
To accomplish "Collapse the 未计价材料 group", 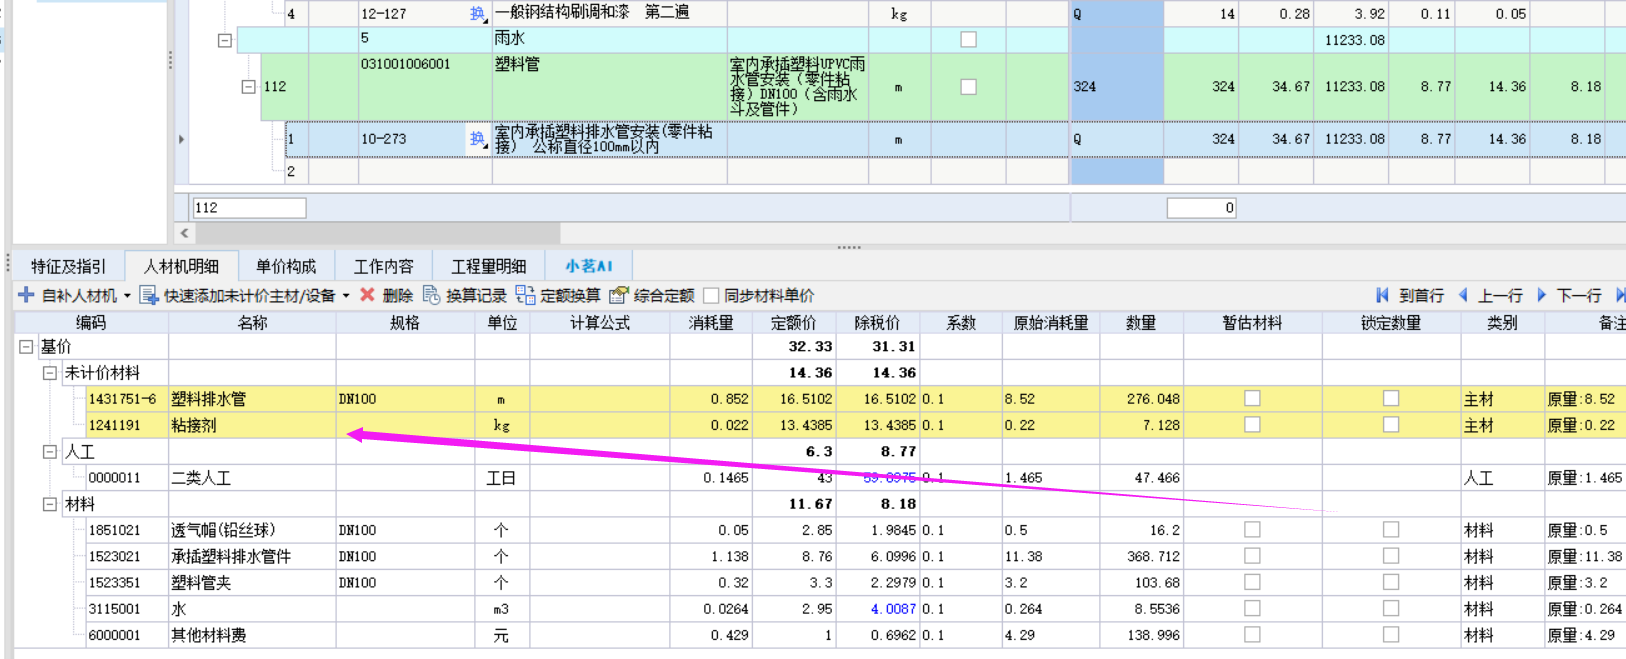I will pyautogui.click(x=49, y=372).
